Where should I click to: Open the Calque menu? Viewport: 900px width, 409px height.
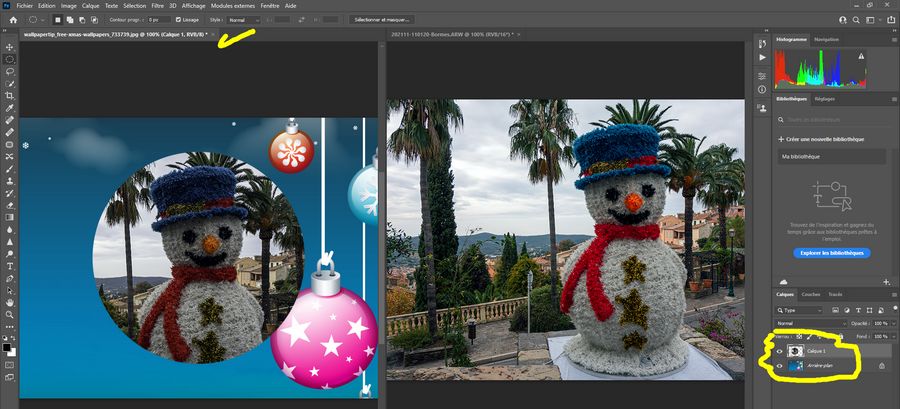[90, 5]
